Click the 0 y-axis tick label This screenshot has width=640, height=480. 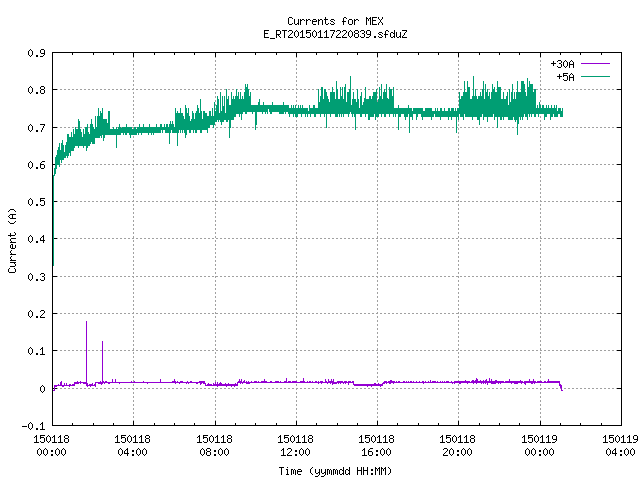click(42, 389)
